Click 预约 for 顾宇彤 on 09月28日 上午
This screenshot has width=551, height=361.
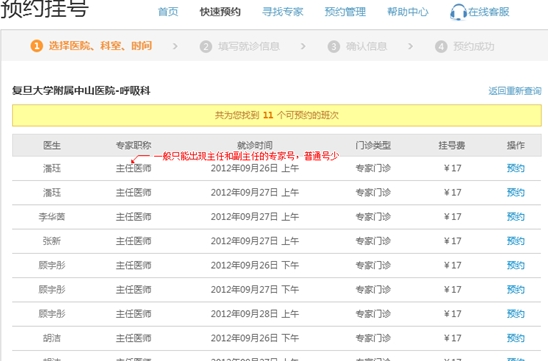pos(516,314)
